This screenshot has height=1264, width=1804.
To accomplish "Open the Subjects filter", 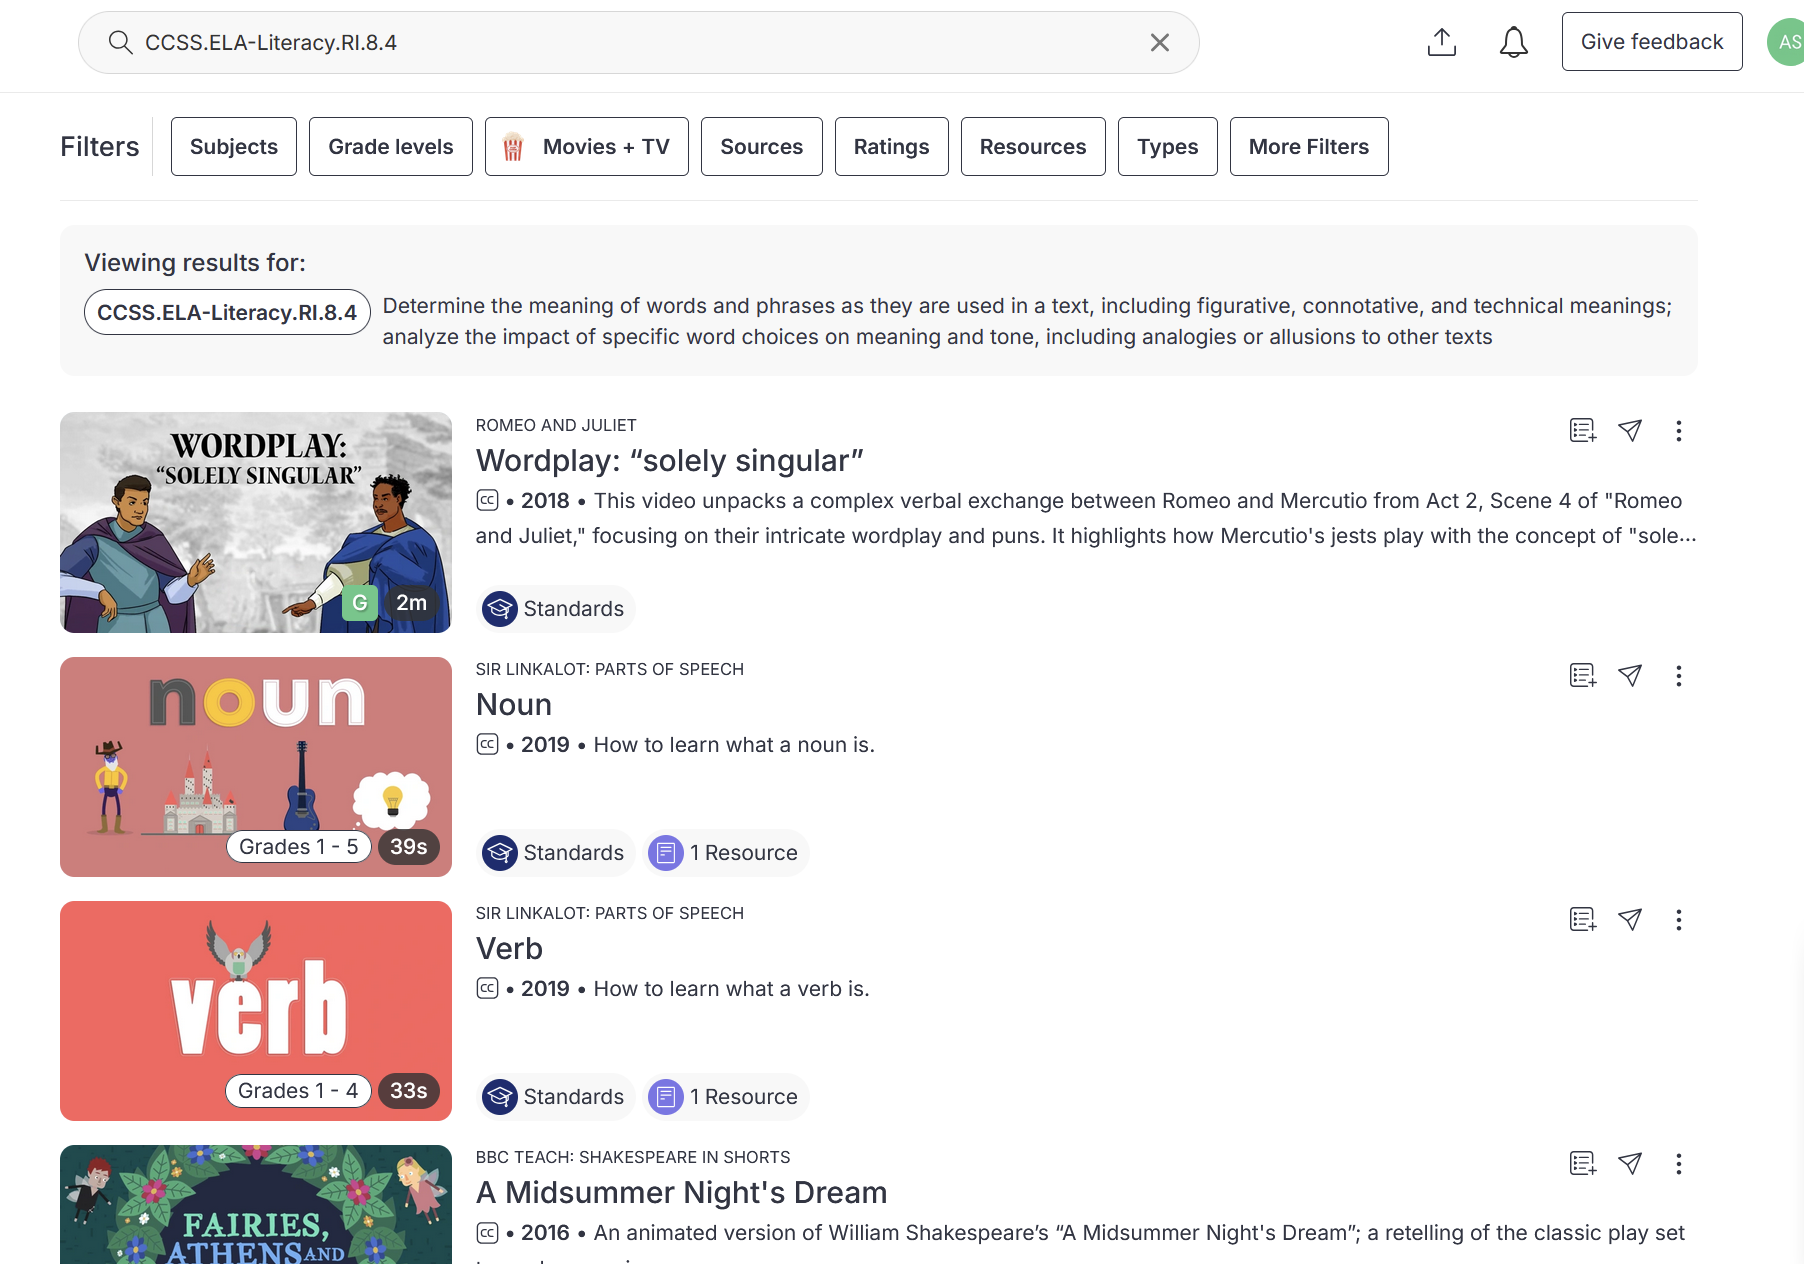I will click(x=233, y=146).
